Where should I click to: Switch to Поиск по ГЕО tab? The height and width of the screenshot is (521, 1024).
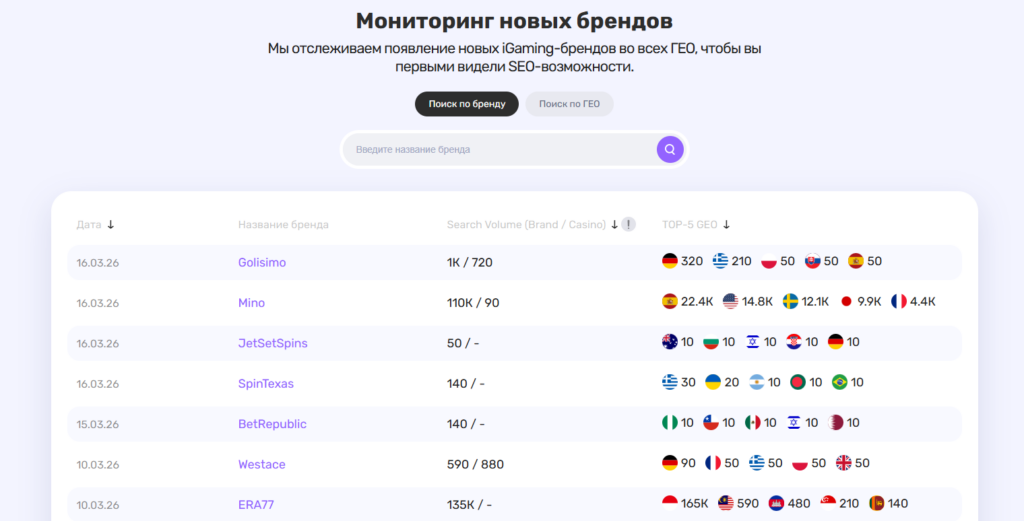coord(569,104)
